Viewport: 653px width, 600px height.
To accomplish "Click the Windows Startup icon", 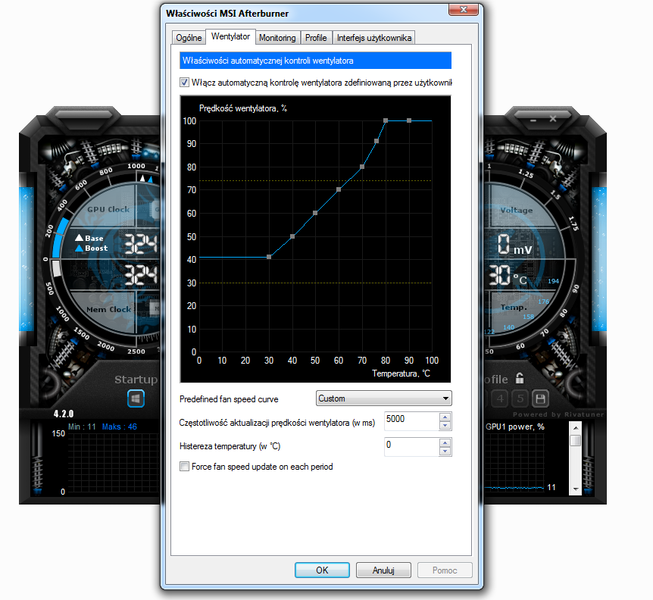I will 136,398.
